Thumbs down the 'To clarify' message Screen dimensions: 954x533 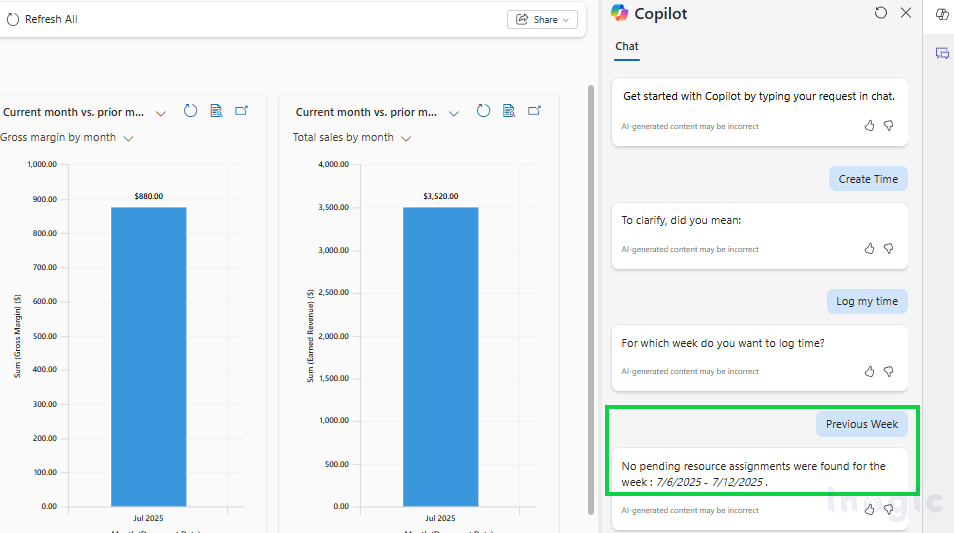click(x=888, y=249)
